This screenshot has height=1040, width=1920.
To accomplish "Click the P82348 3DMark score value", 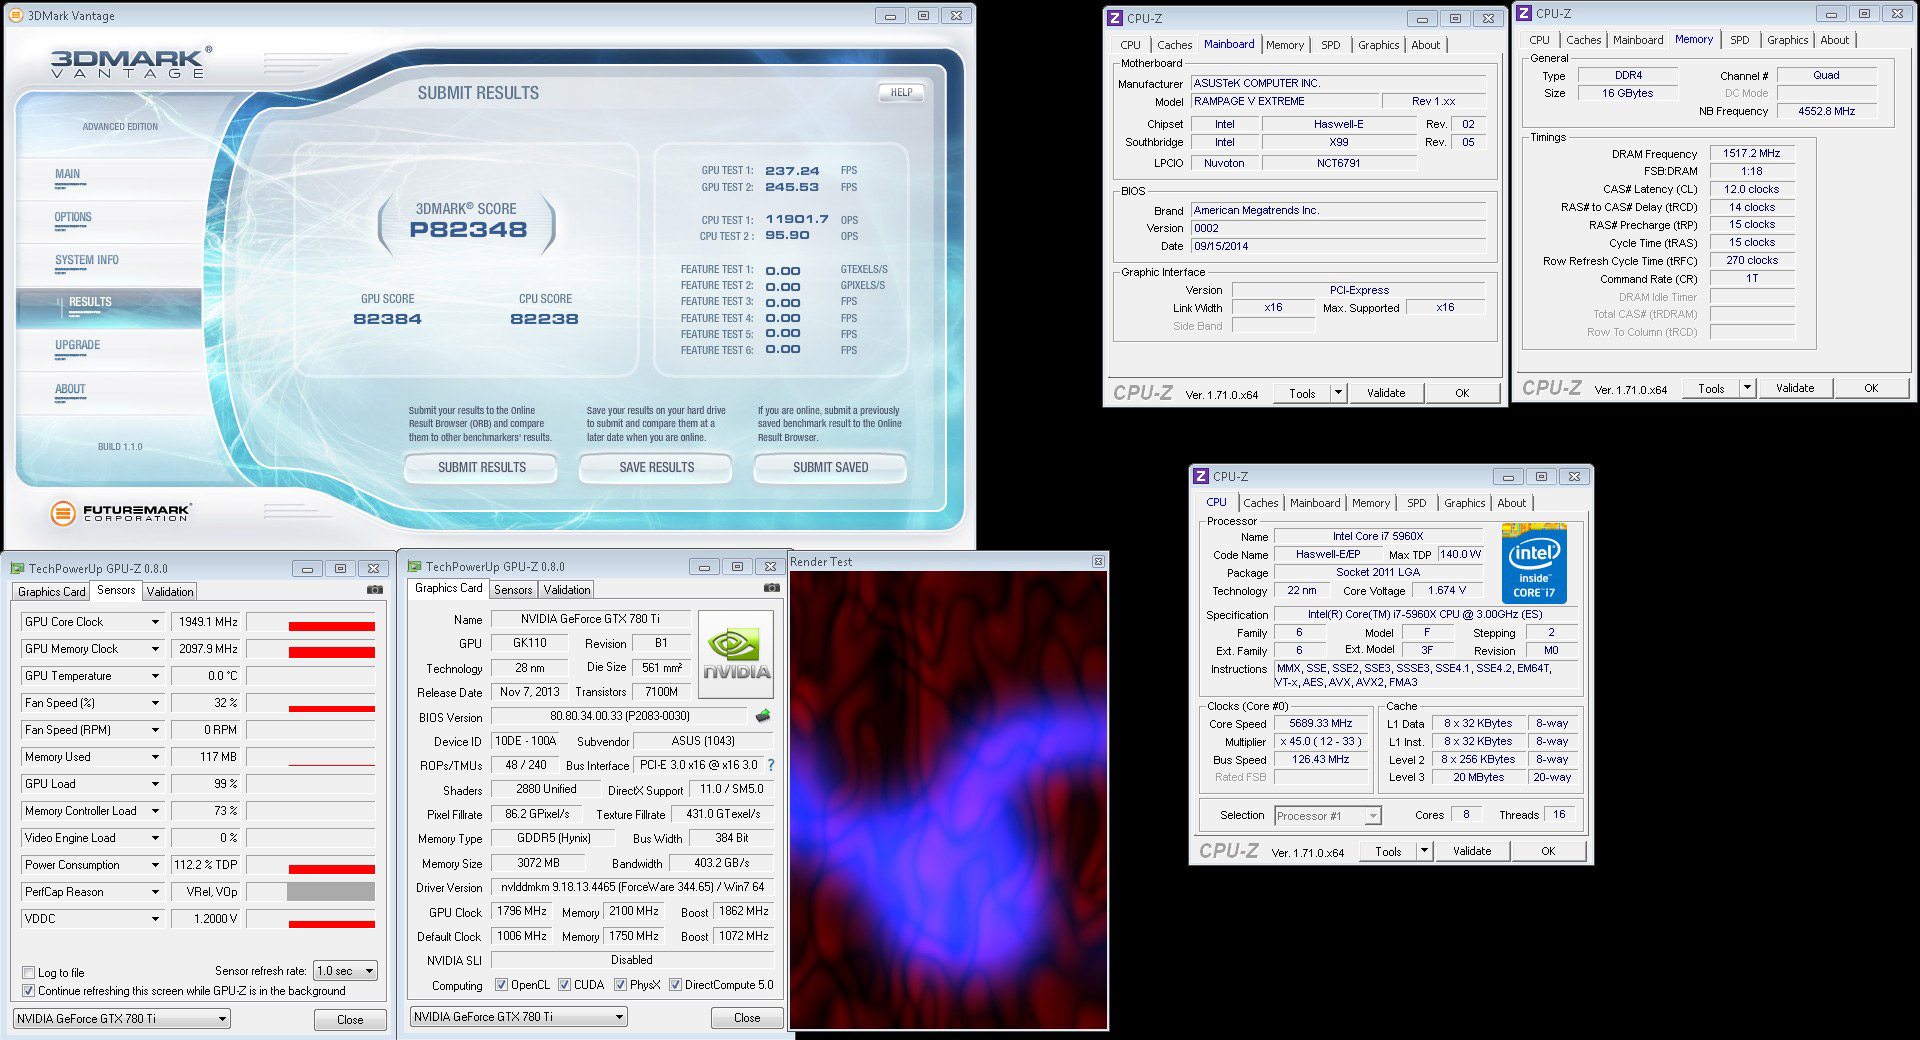I will 468,229.
